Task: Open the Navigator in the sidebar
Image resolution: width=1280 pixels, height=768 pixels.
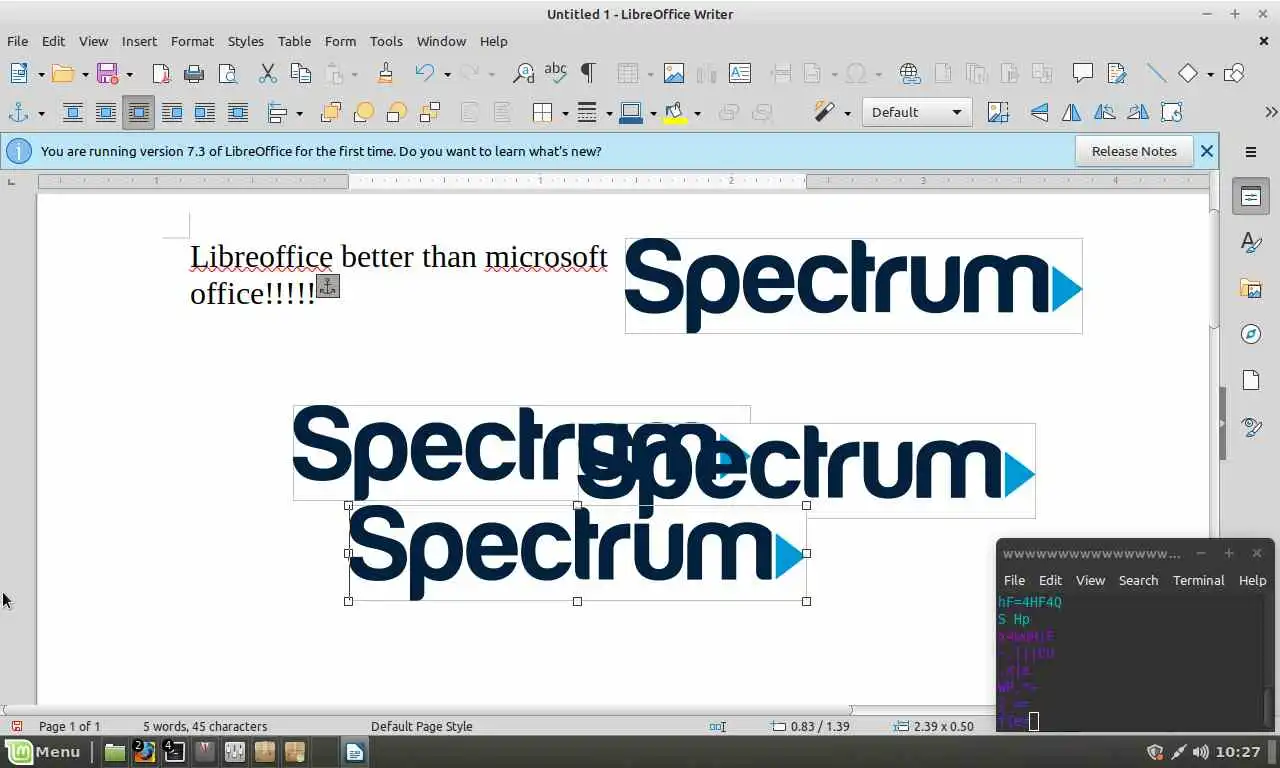Action: pyautogui.click(x=1251, y=334)
